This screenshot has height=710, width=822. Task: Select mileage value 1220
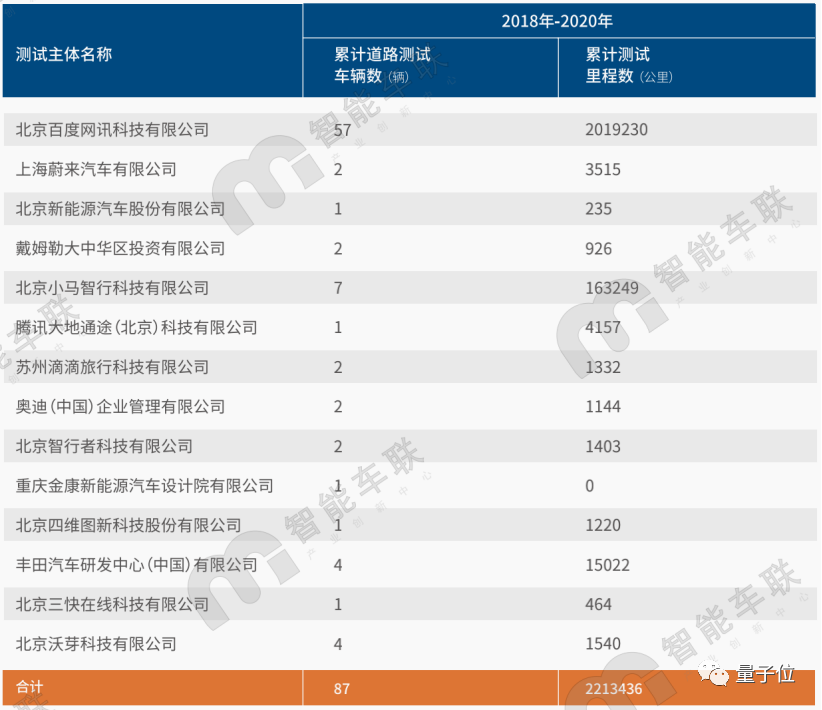coord(603,525)
